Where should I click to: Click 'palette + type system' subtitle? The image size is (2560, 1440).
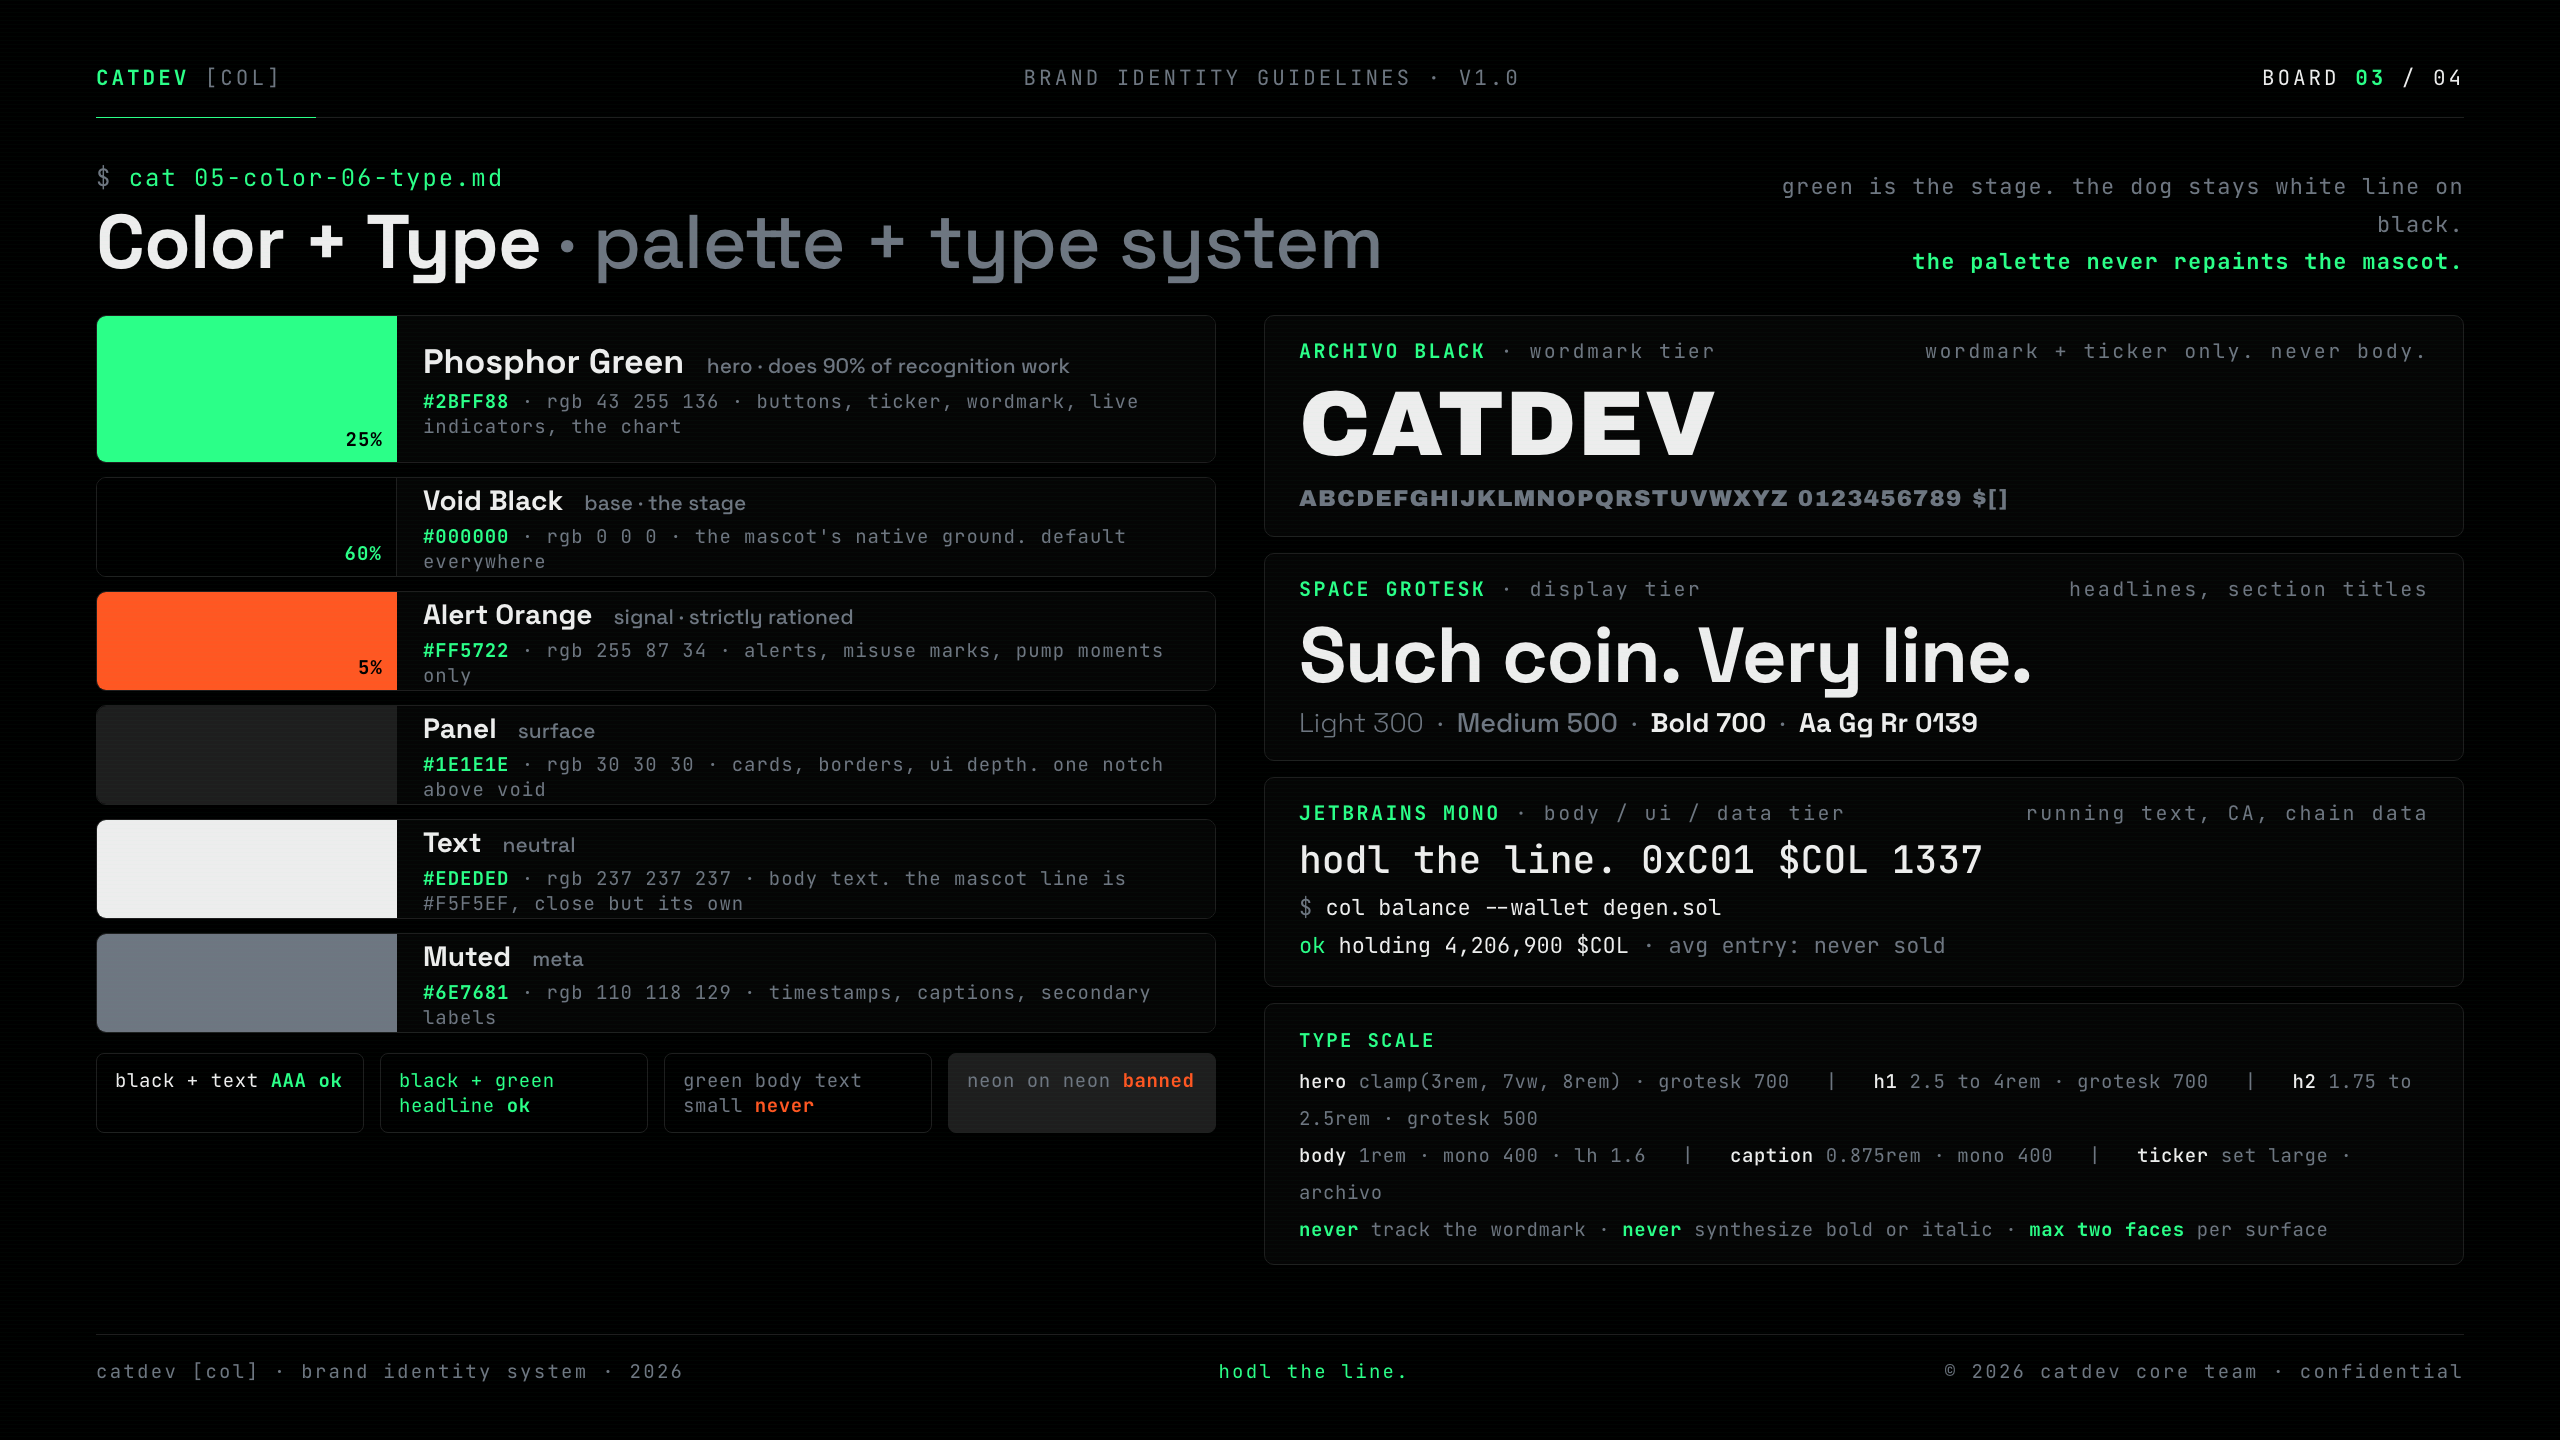click(x=988, y=246)
